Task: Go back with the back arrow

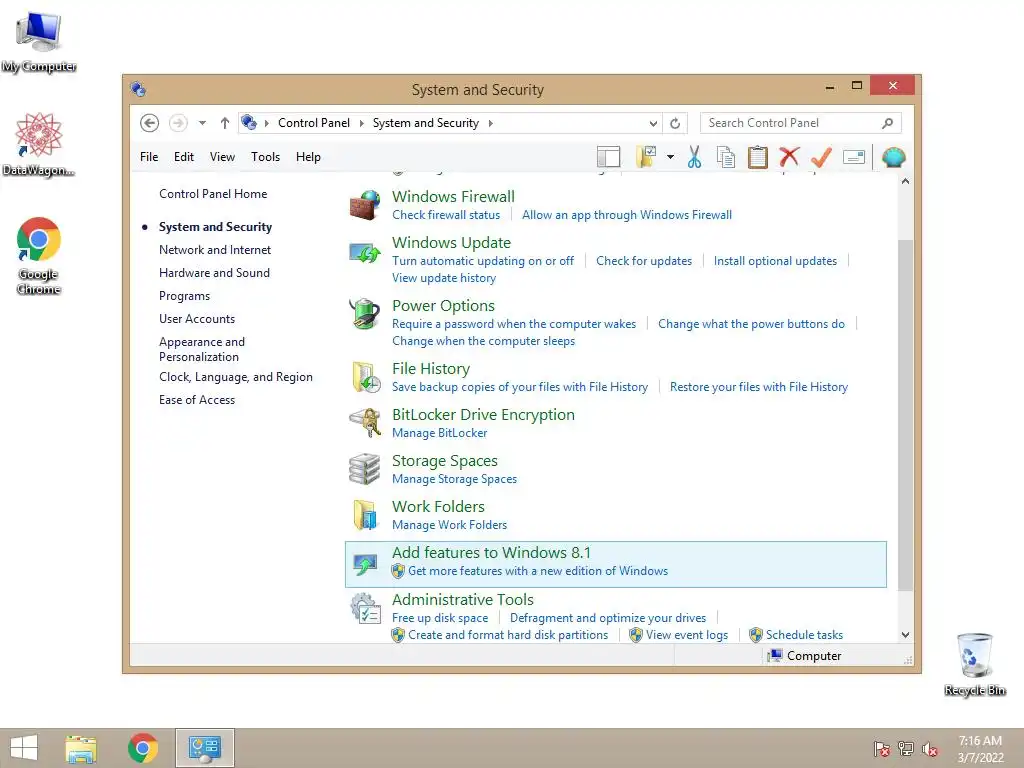Action: coord(149,123)
